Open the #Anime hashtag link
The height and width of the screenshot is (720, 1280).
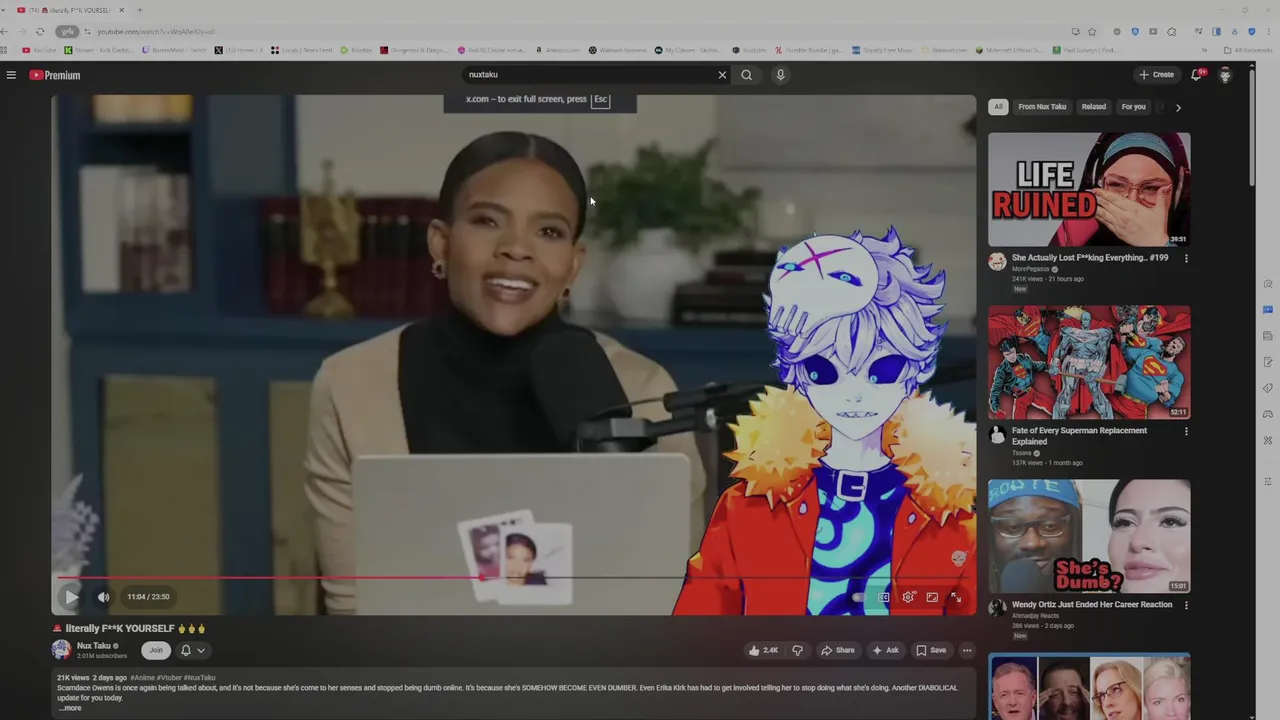pos(142,678)
